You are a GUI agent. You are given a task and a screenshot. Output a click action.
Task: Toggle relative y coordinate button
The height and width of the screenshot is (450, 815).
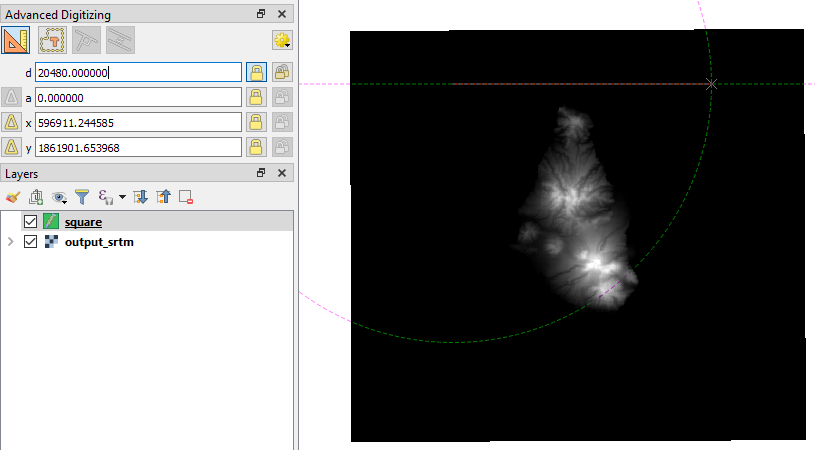pos(12,147)
